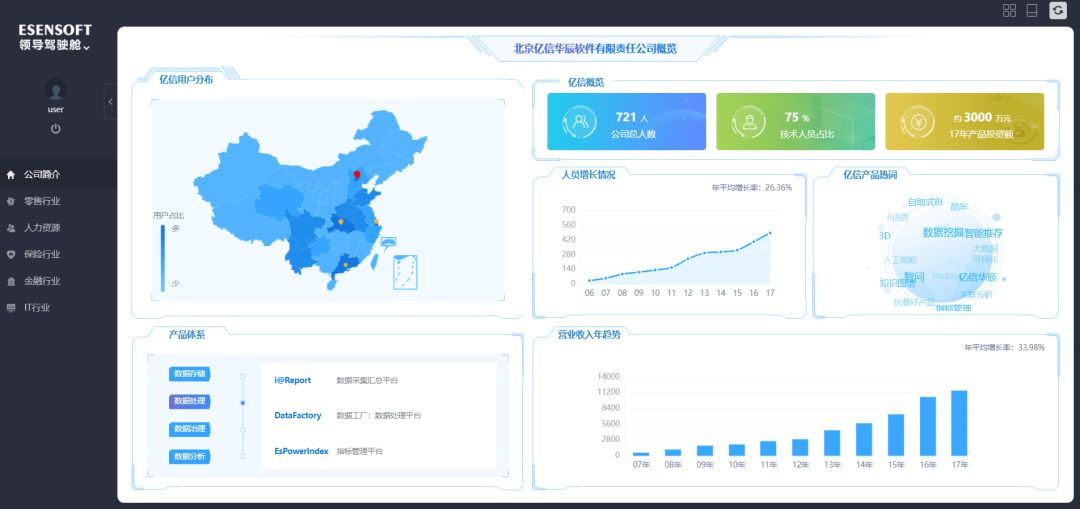Screen dimensions: 1080x509
Task: Click the refresh icon in top-right corner
Action: (1058, 10)
